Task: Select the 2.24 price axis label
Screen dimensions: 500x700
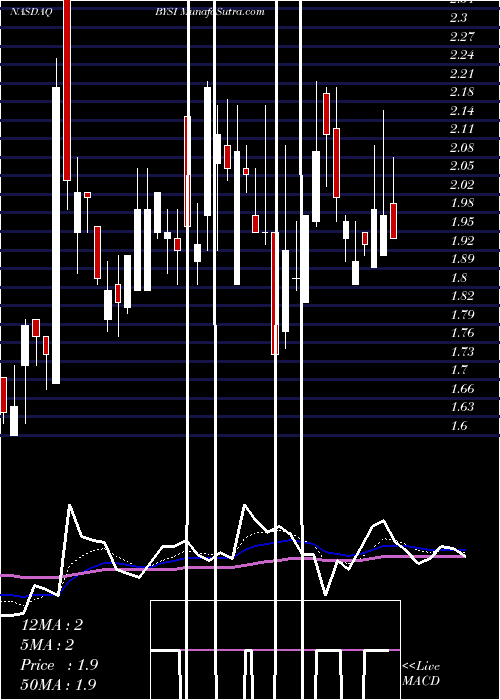Action: pos(462,55)
